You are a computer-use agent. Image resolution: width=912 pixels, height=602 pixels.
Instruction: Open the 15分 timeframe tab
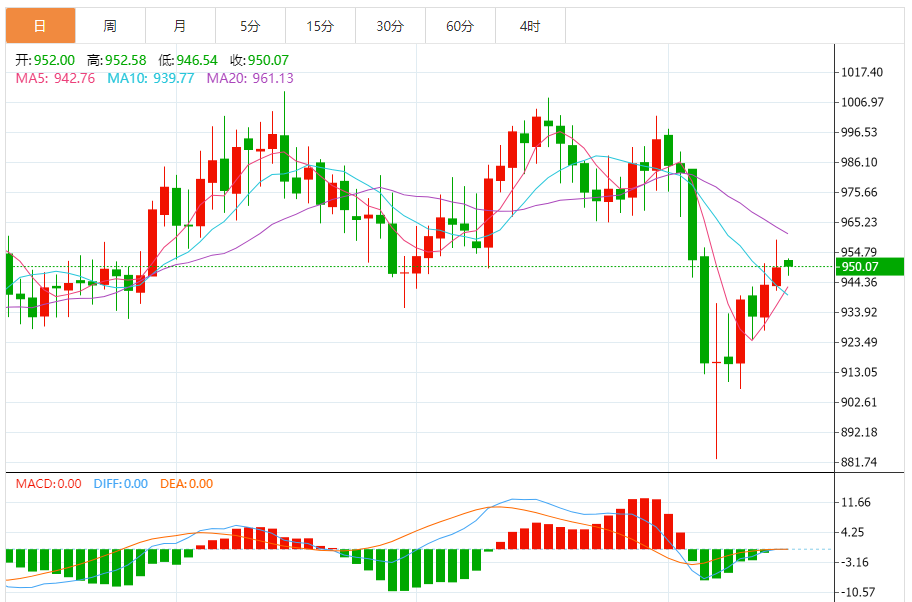[320, 26]
